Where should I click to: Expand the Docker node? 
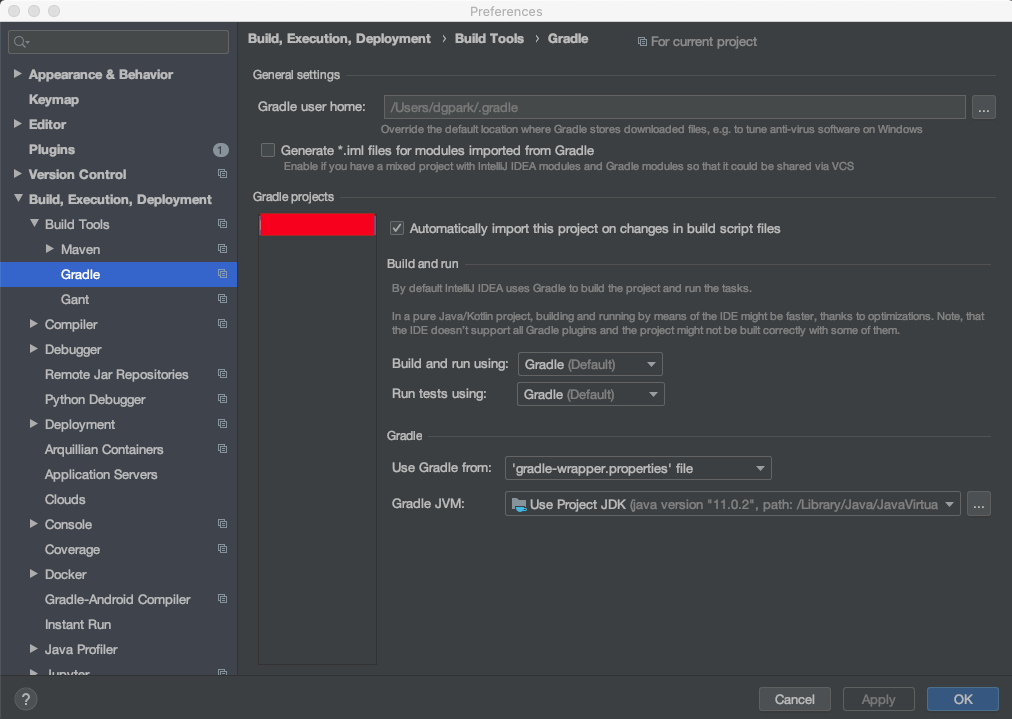tap(34, 574)
